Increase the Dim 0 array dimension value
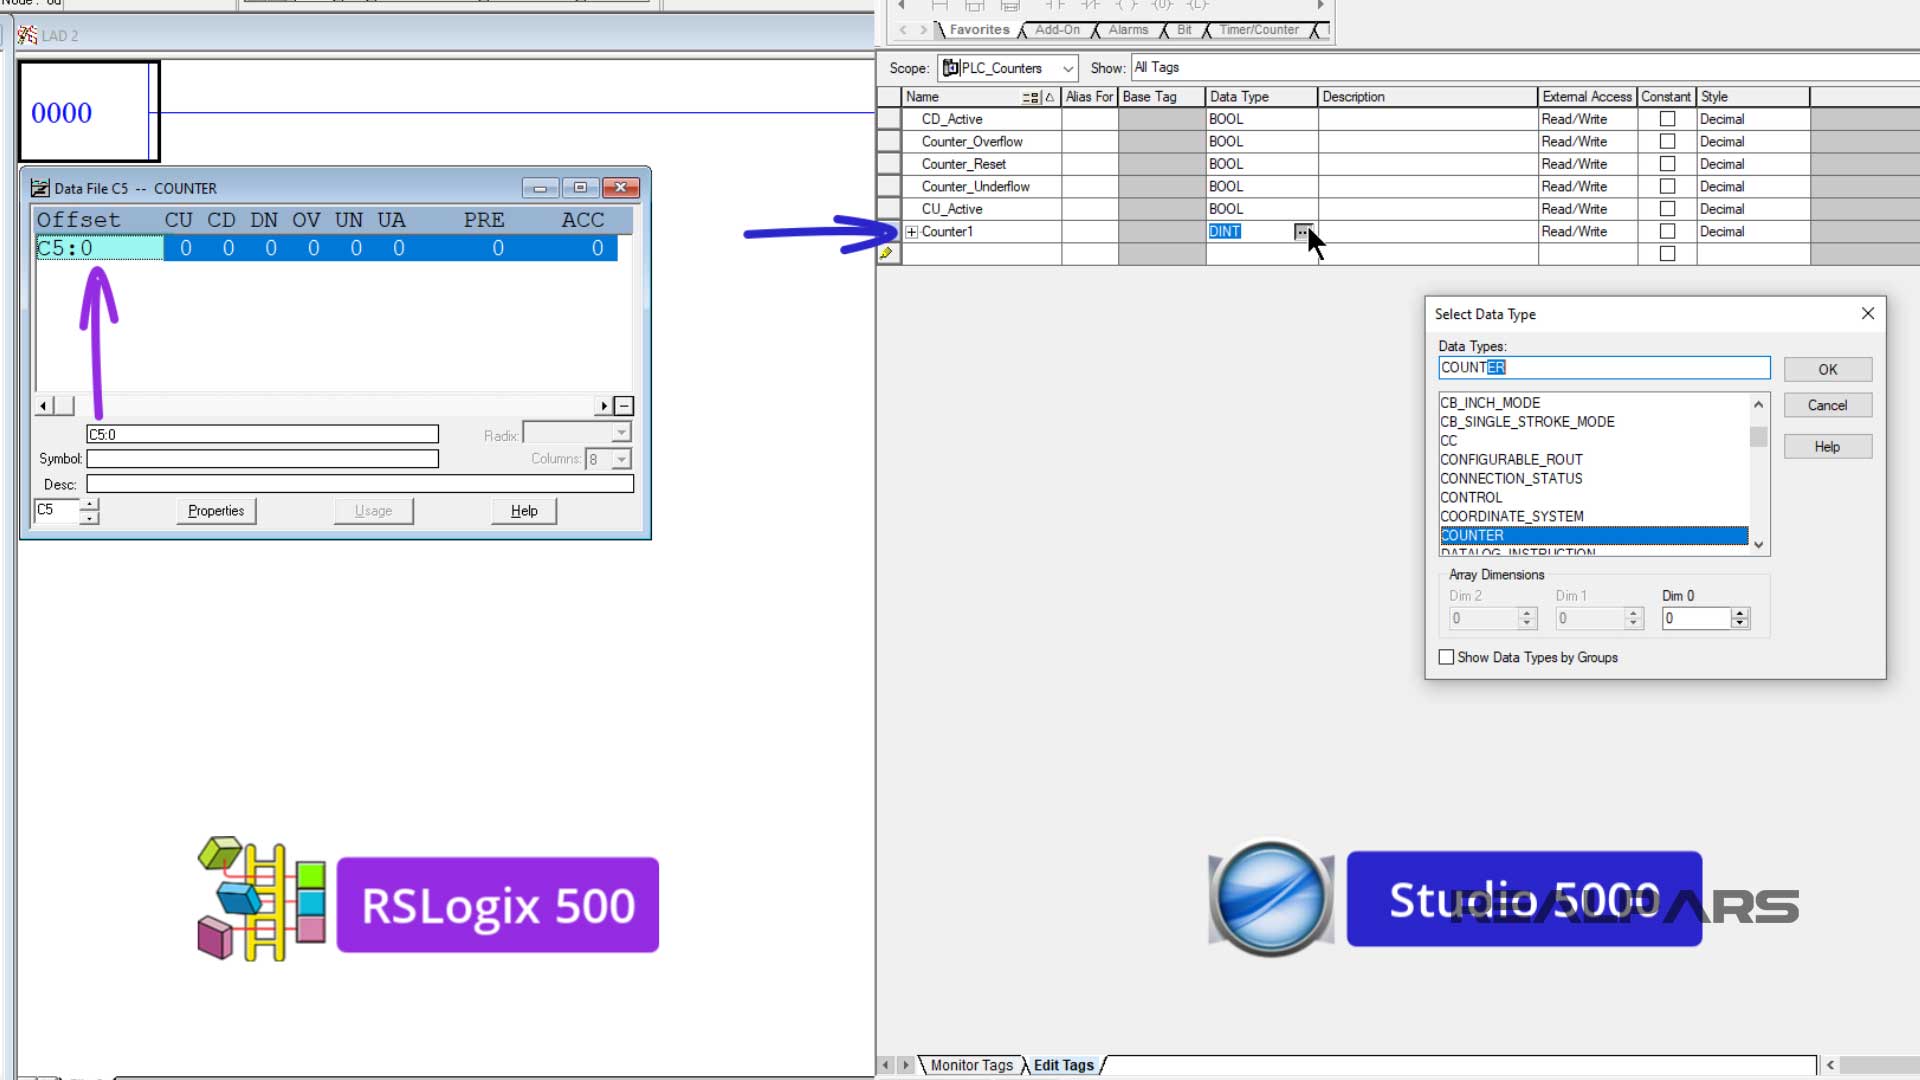This screenshot has height=1080, width=1920. [x=1741, y=613]
